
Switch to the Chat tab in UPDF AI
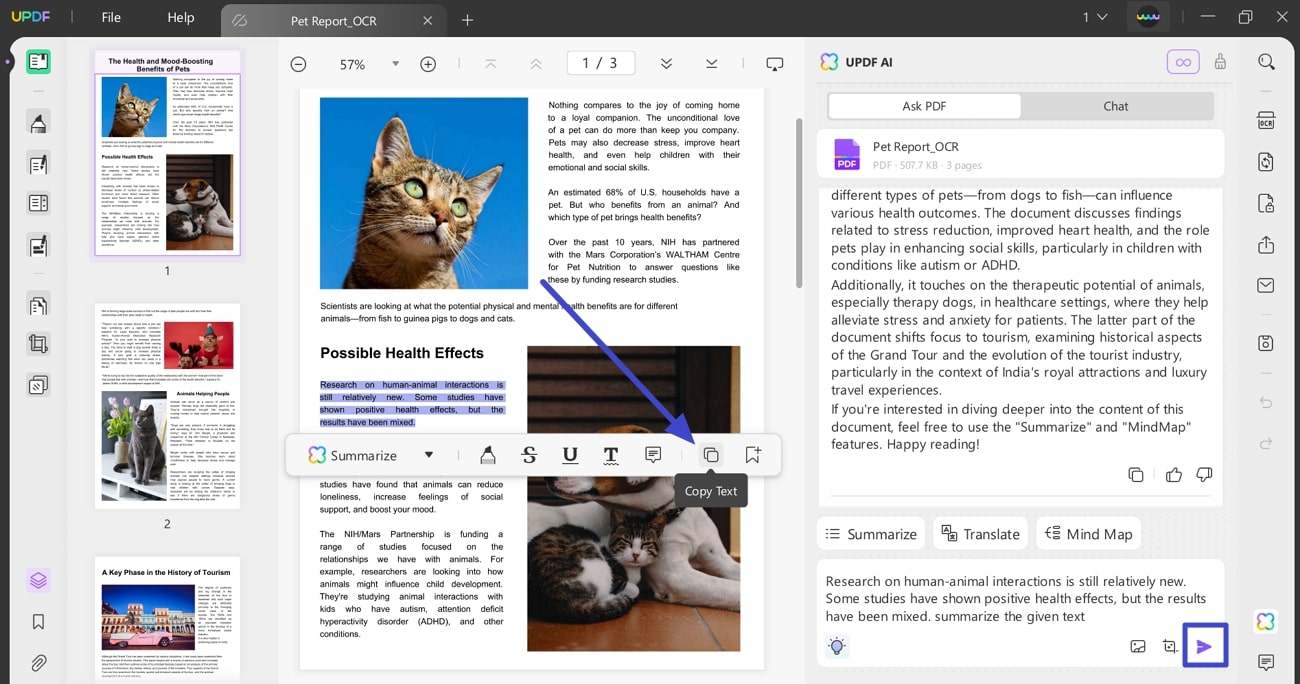coord(1115,106)
